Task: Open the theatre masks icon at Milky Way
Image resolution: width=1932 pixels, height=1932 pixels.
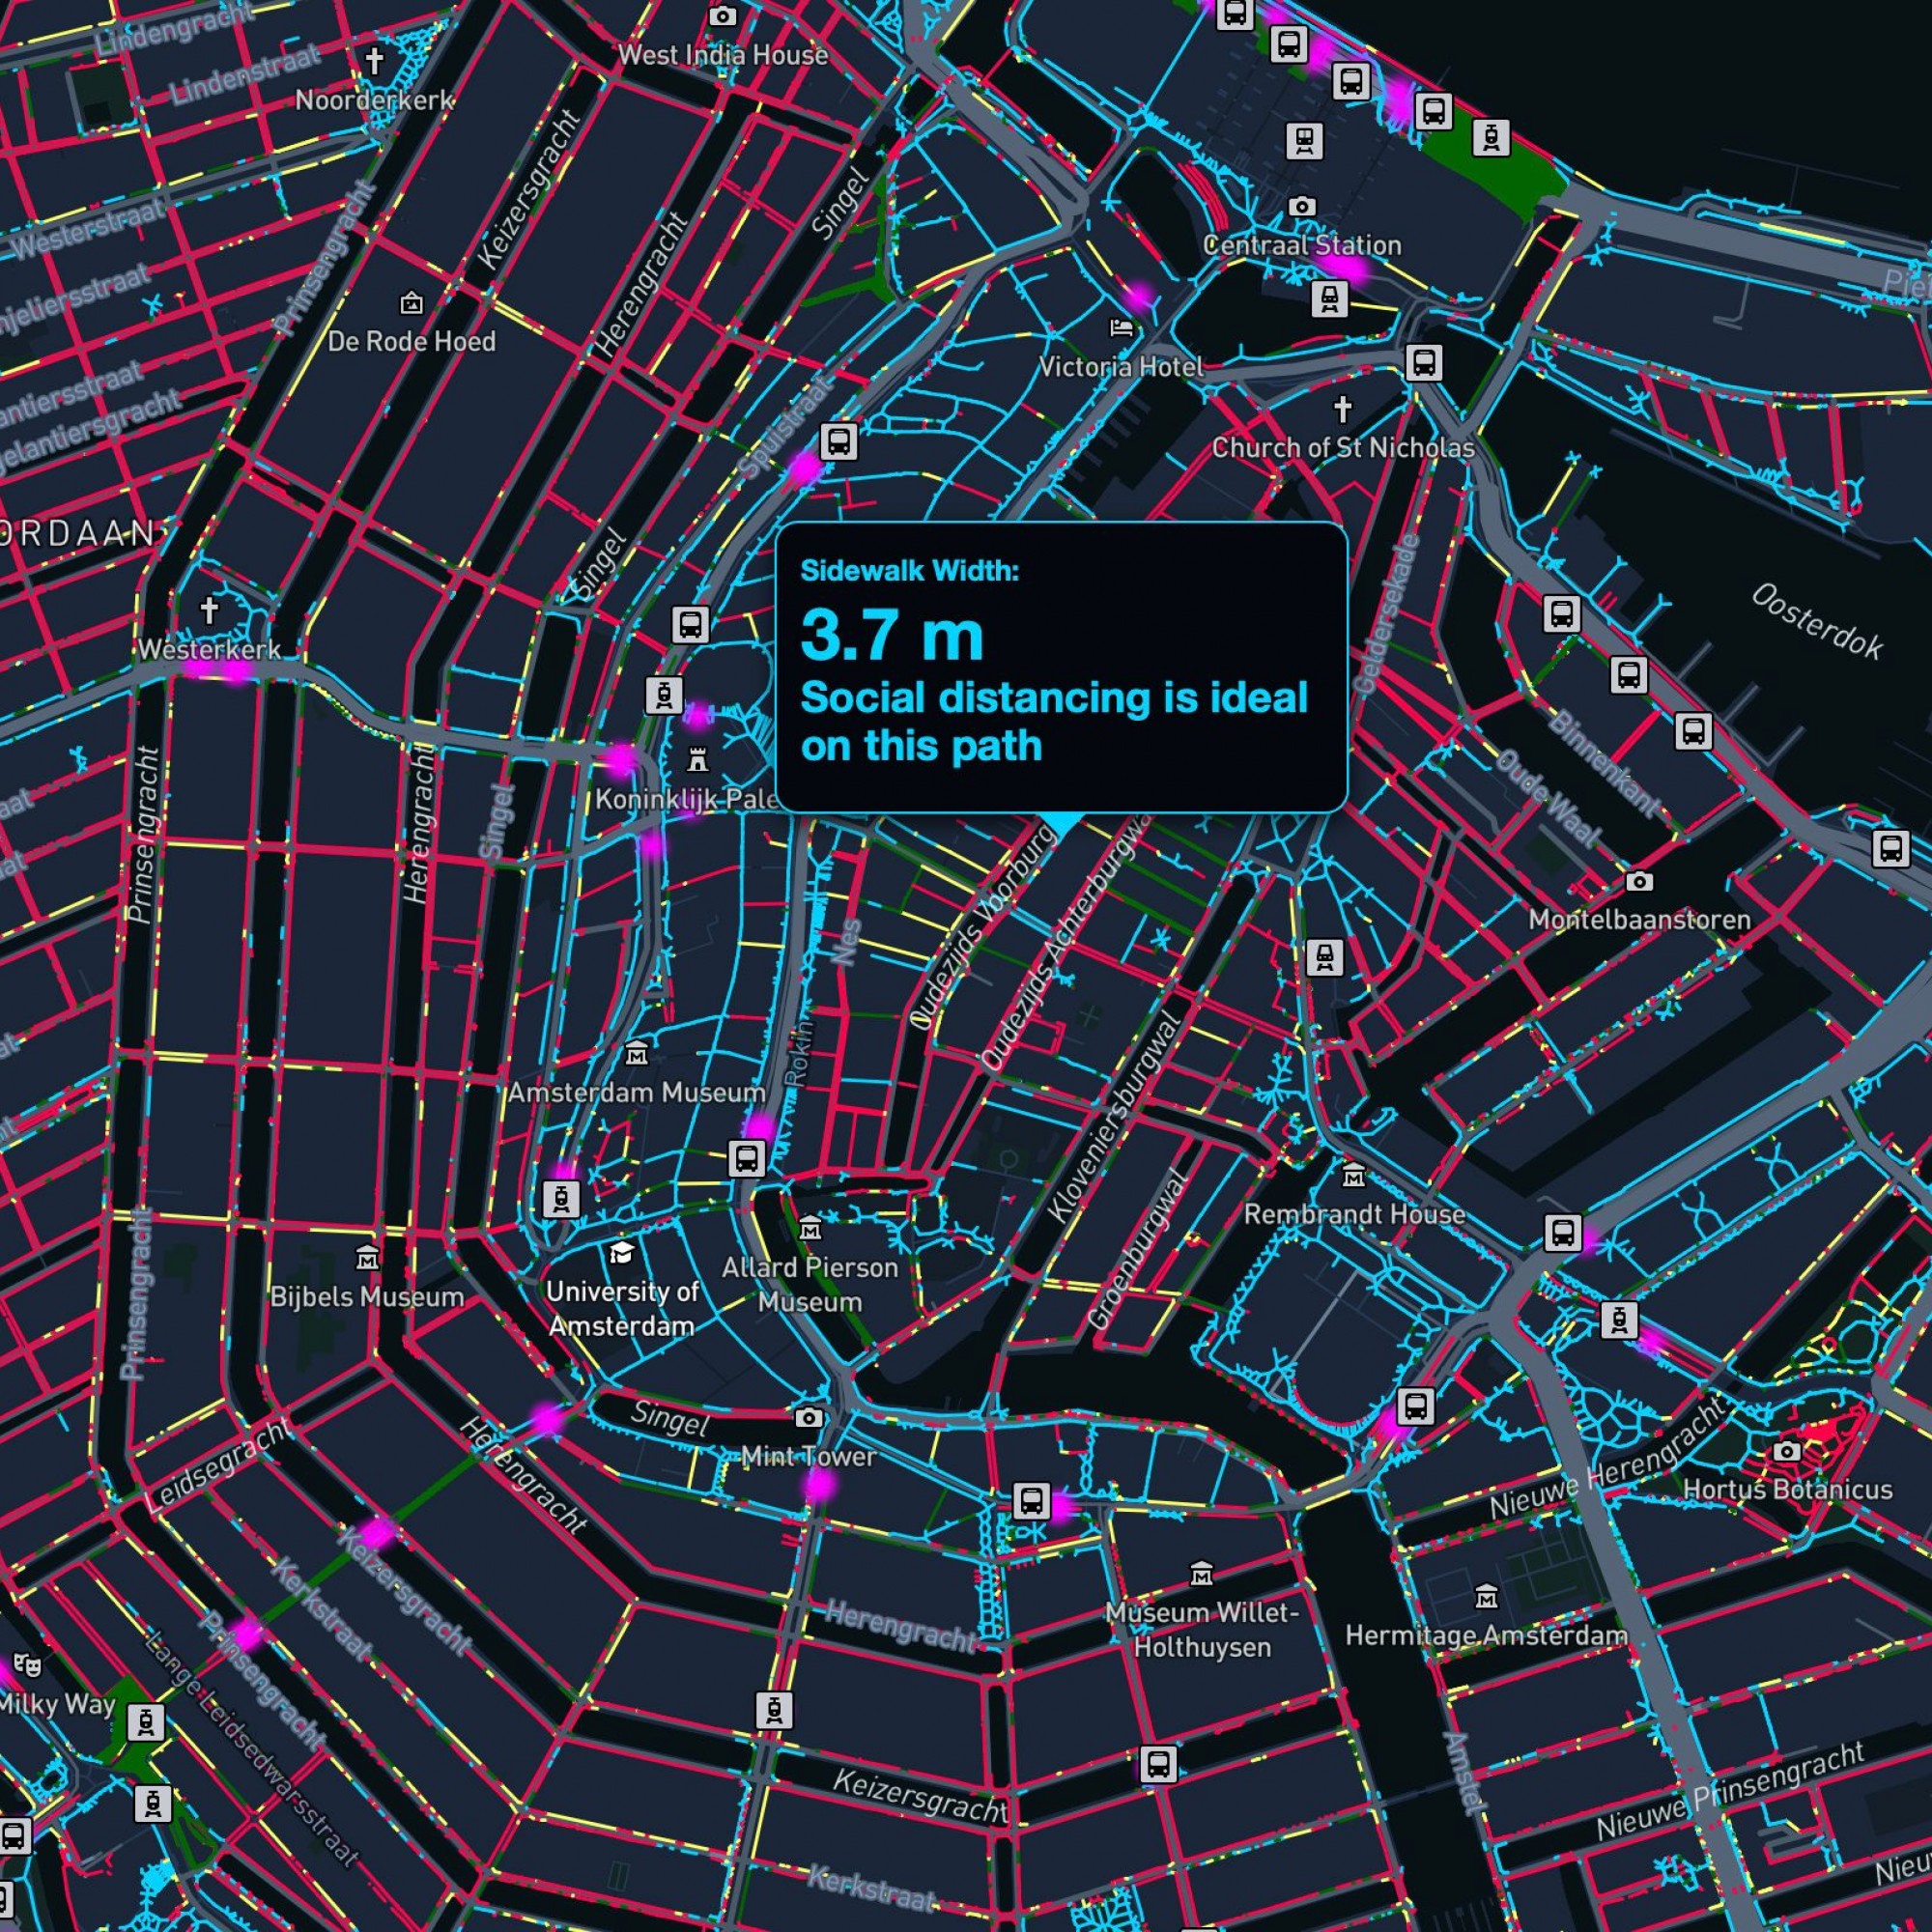Action: coord(26,1665)
